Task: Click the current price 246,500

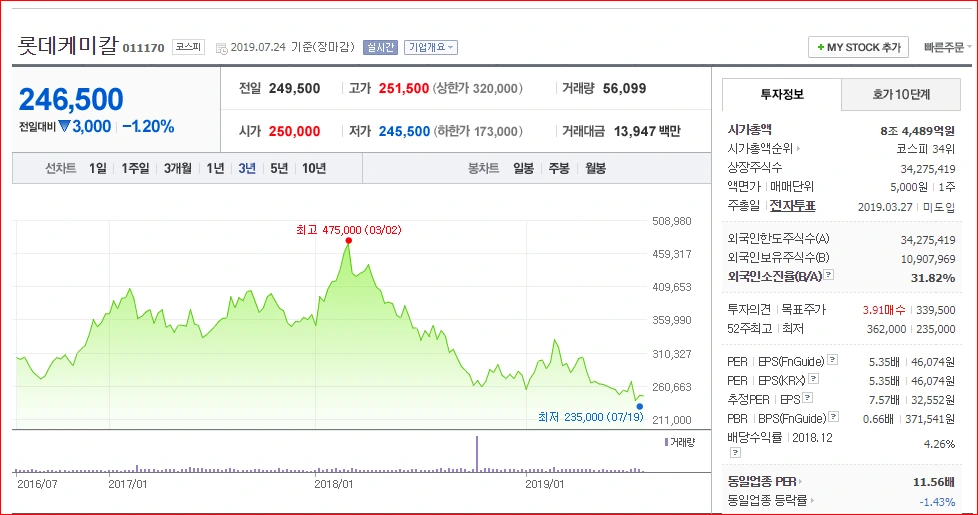Action: tap(71, 99)
